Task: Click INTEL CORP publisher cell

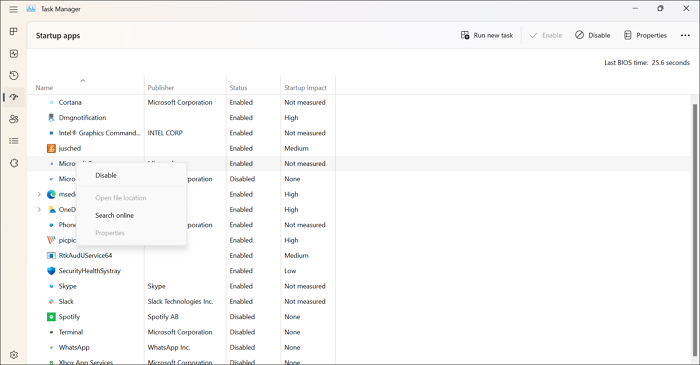Action: pyautogui.click(x=165, y=133)
